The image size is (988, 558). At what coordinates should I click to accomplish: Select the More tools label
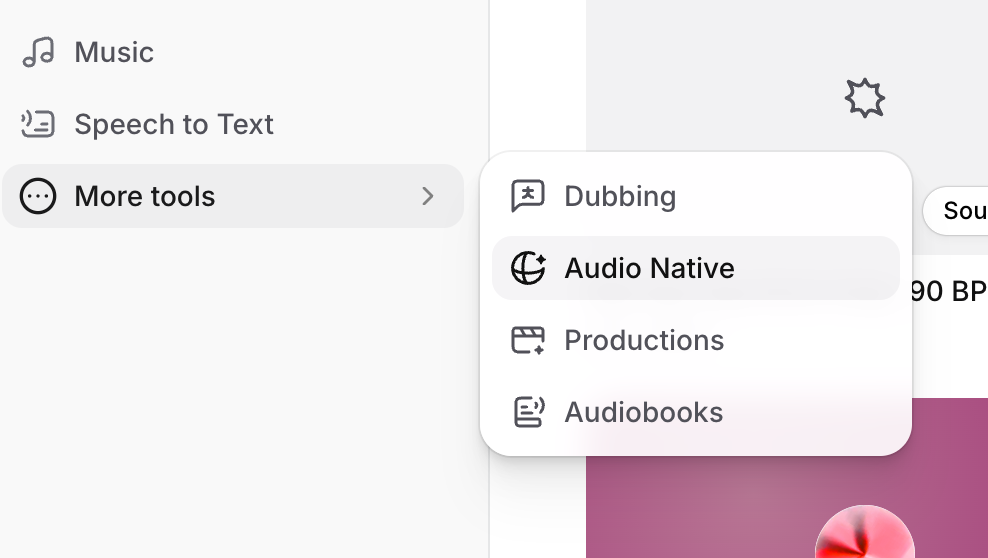point(145,196)
